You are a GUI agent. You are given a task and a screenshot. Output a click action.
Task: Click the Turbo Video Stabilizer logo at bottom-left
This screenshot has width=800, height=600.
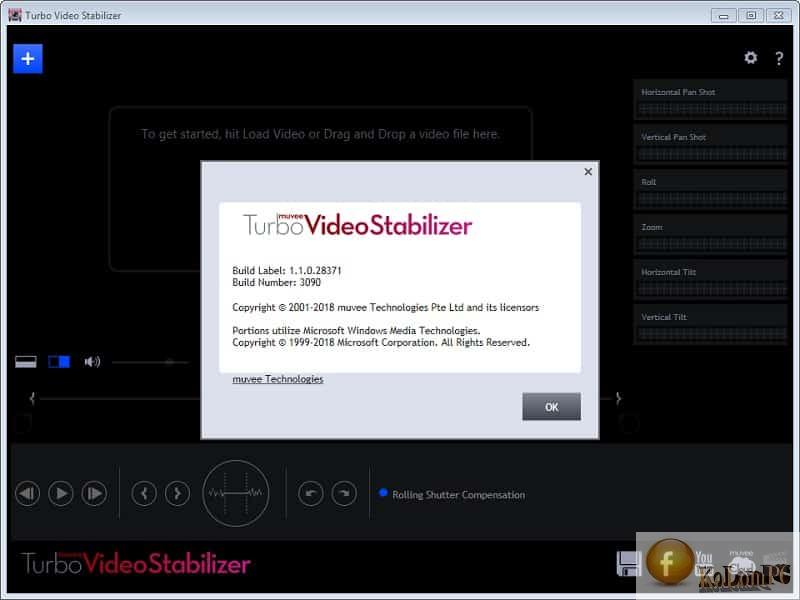(136, 563)
